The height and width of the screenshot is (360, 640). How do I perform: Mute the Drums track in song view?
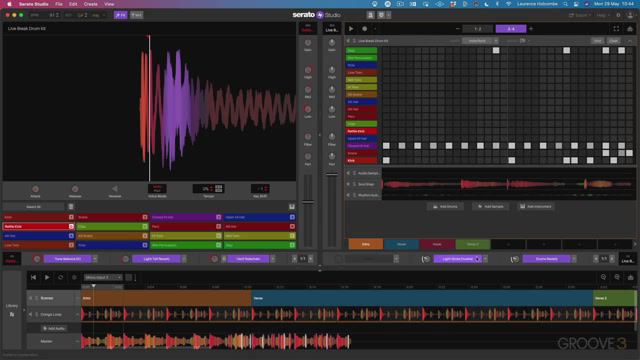coord(31,298)
